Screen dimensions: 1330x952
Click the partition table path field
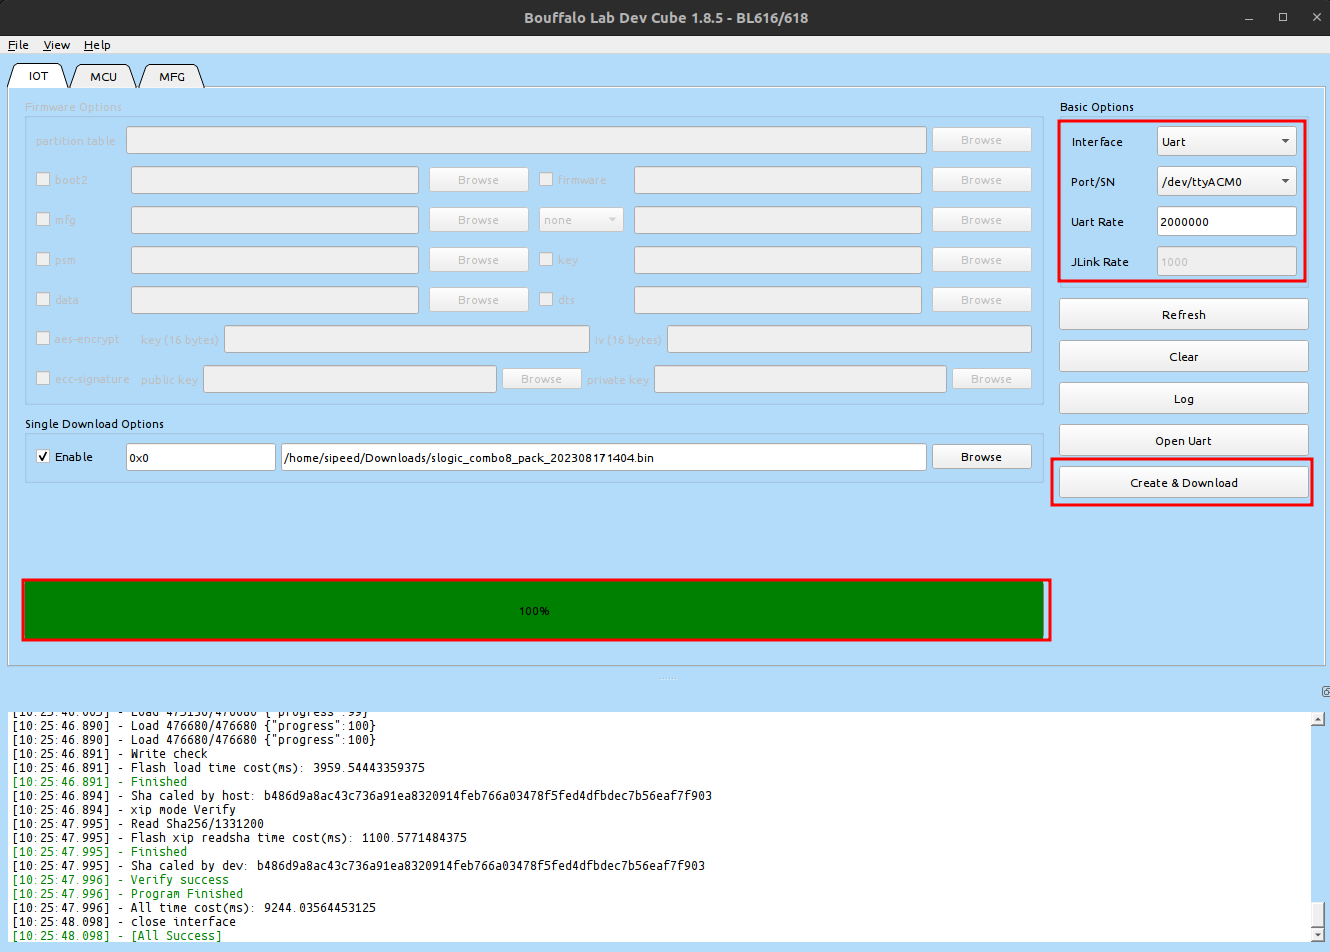[526, 140]
